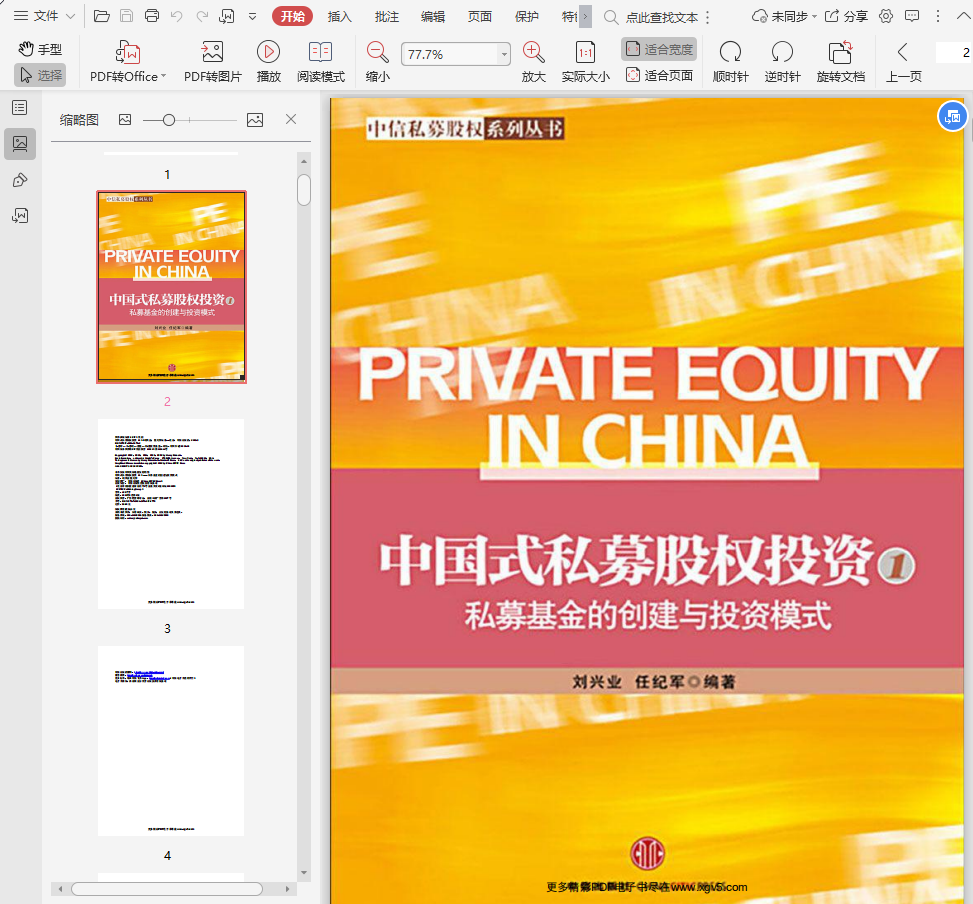The height and width of the screenshot is (904, 973).
Task: Select the page 2 cover thumbnail
Action: pos(171,287)
